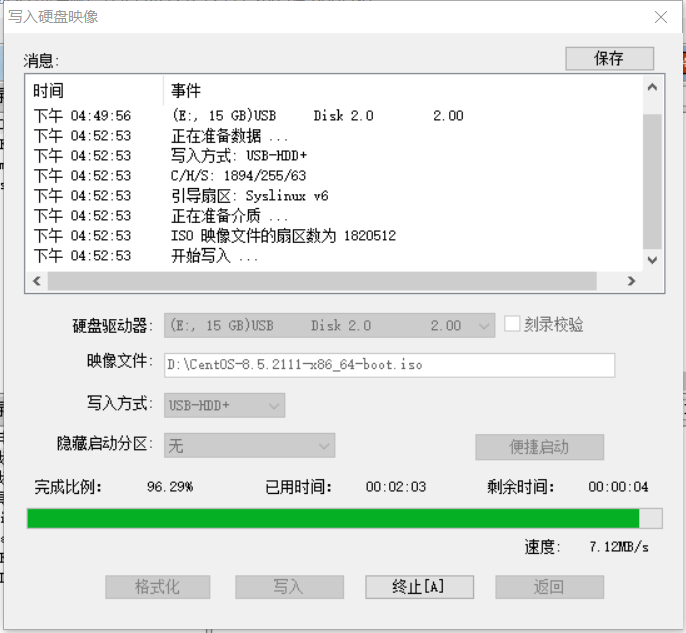
Task: Open the 隐藏启动分区 dropdown
Action: coord(249,445)
